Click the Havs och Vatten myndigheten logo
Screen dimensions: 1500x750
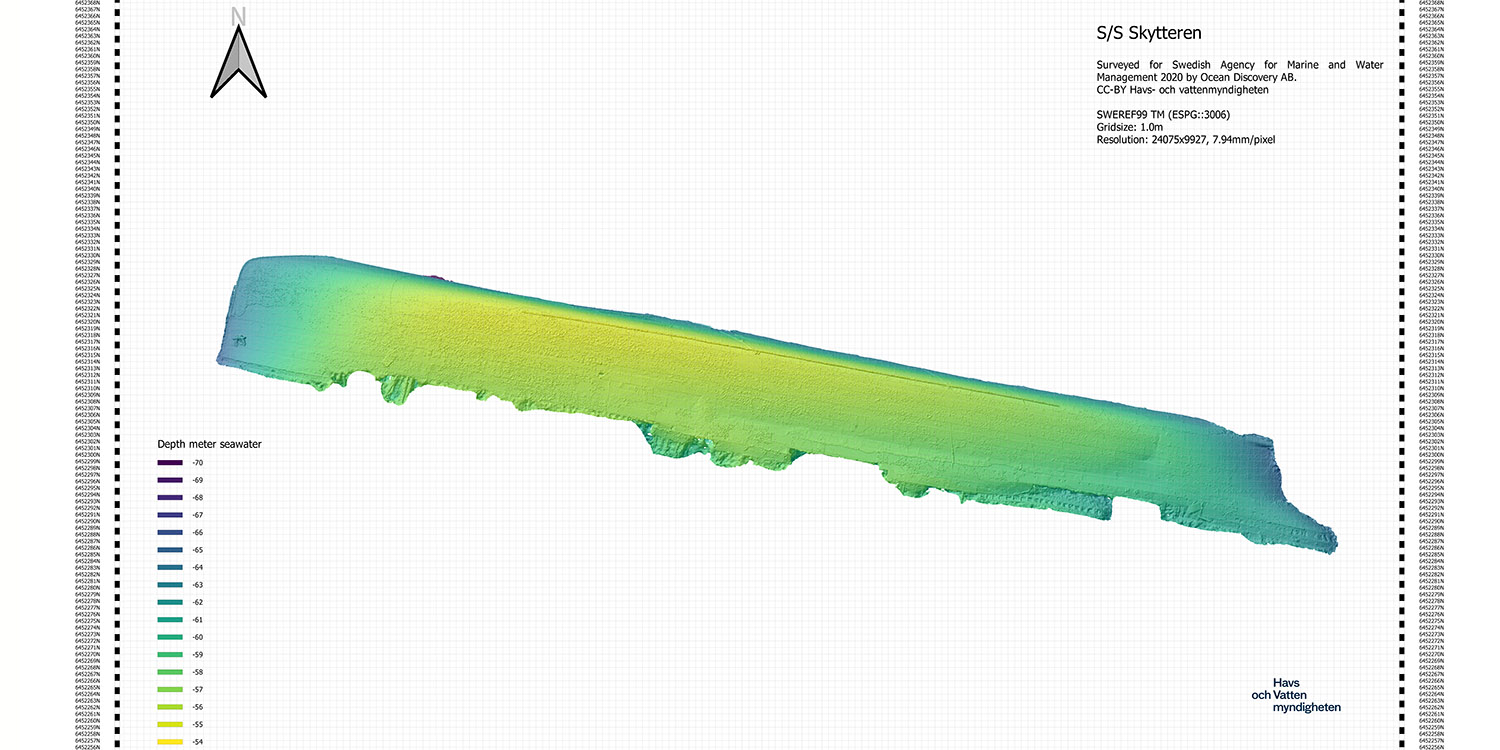(x=1296, y=695)
